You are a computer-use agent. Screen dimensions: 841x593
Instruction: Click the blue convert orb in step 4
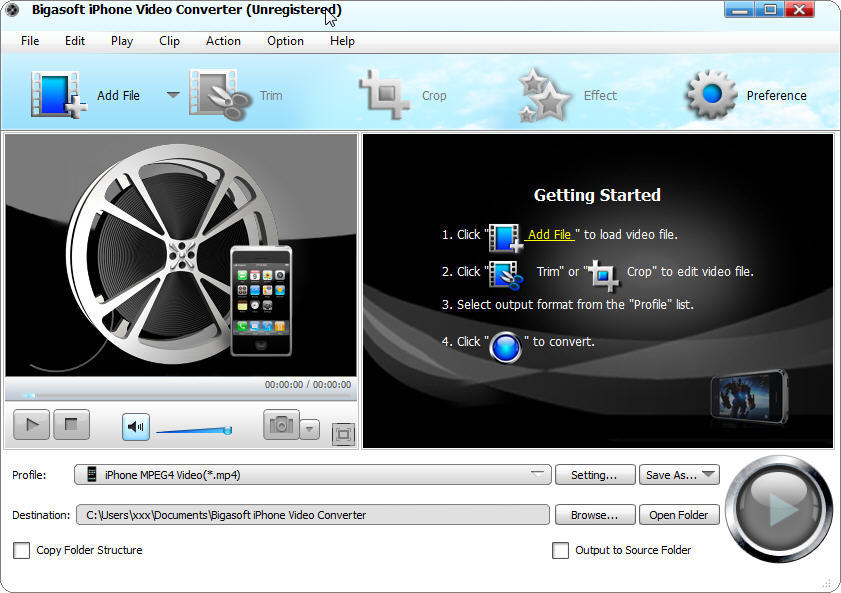(505, 347)
